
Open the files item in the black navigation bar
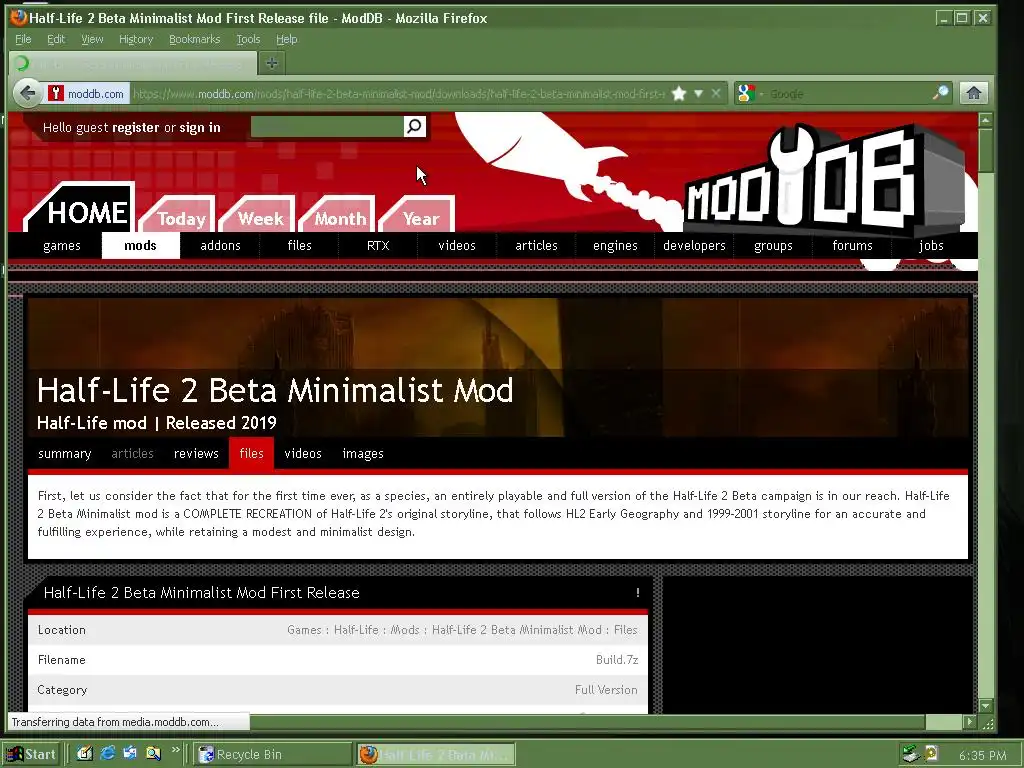coord(299,246)
